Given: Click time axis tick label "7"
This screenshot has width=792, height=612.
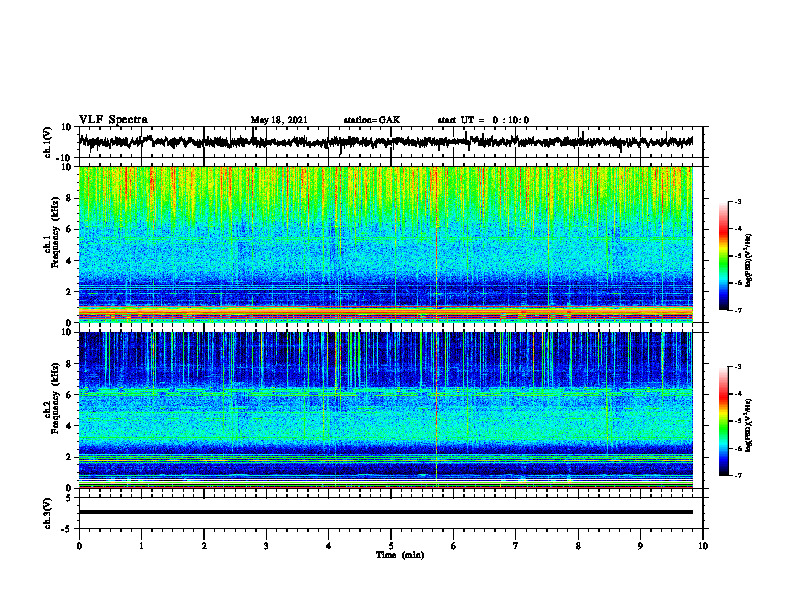Looking at the screenshot, I should tap(516, 546).
